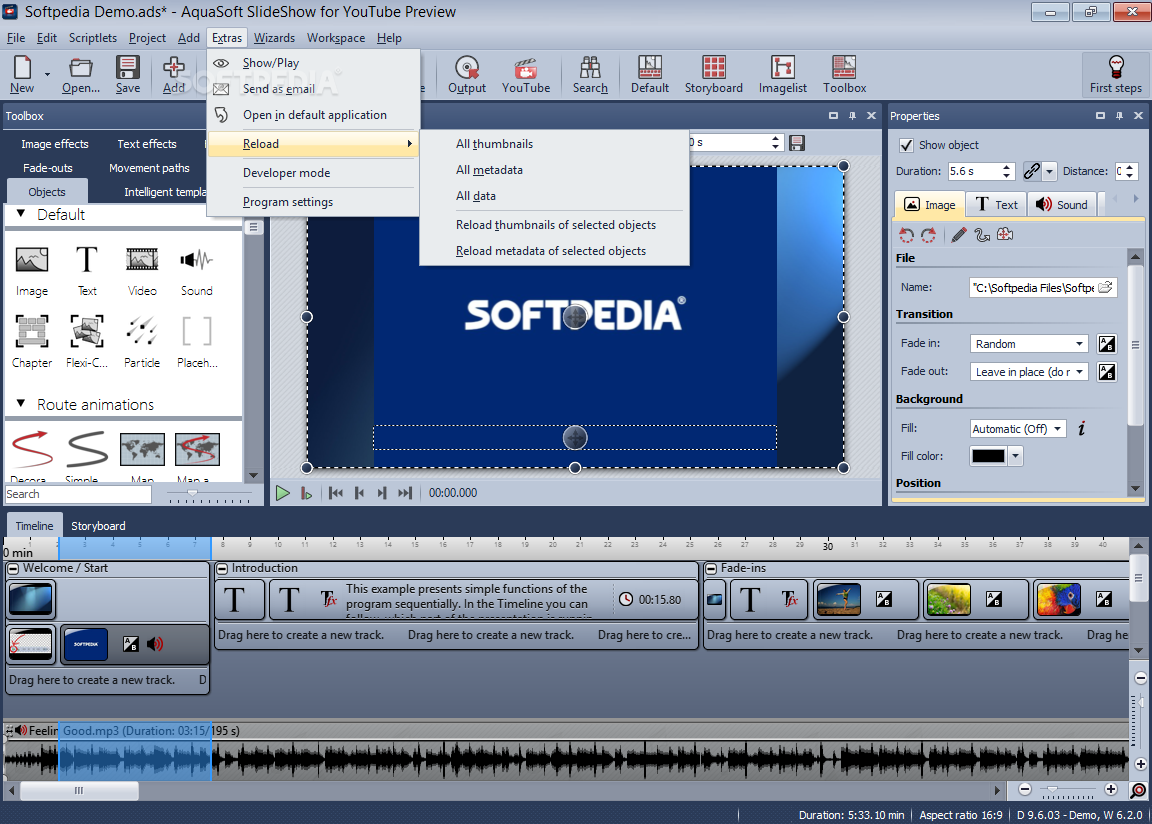Open the File menu
The width and height of the screenshot is (1152, 824).
tap(15, 37)
